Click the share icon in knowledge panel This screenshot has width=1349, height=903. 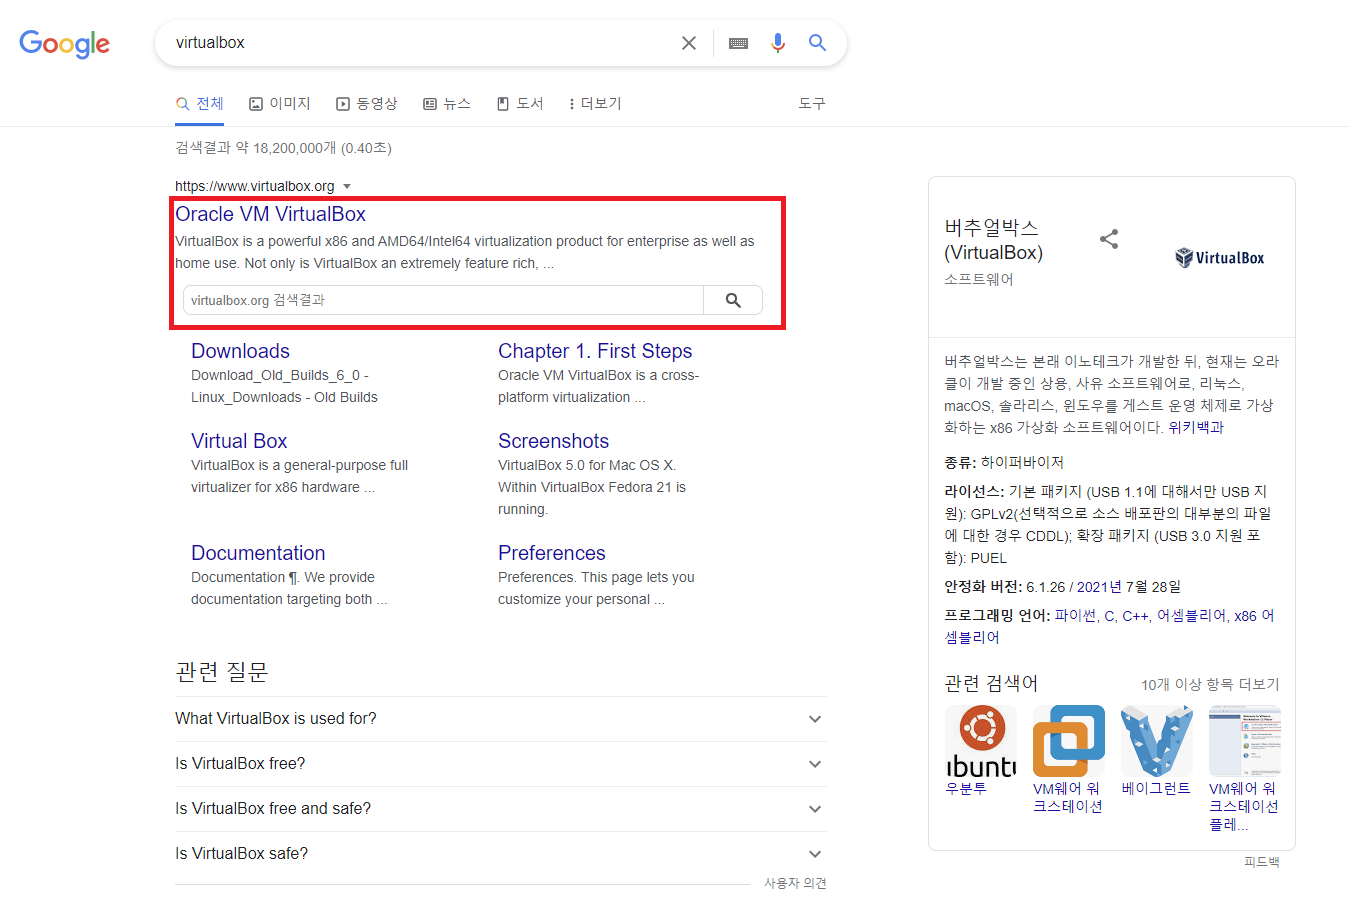[1109, 239]
